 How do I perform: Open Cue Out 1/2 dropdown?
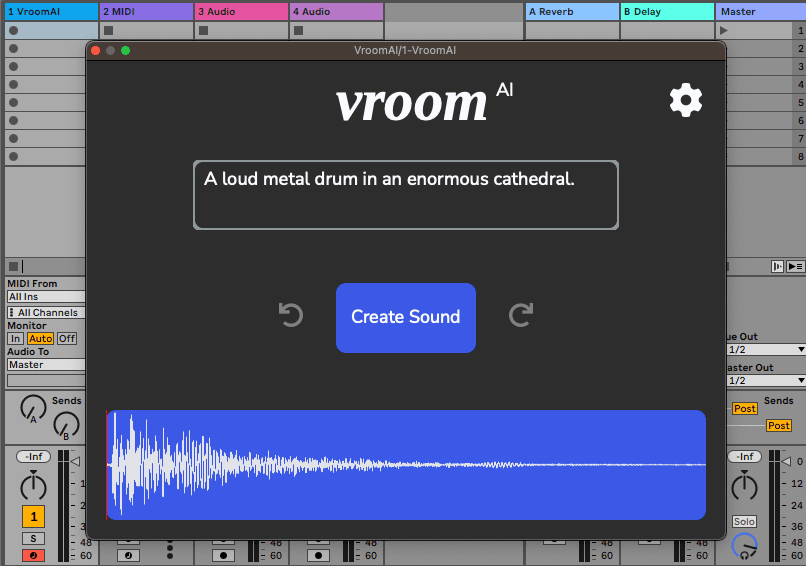(766, 350)
